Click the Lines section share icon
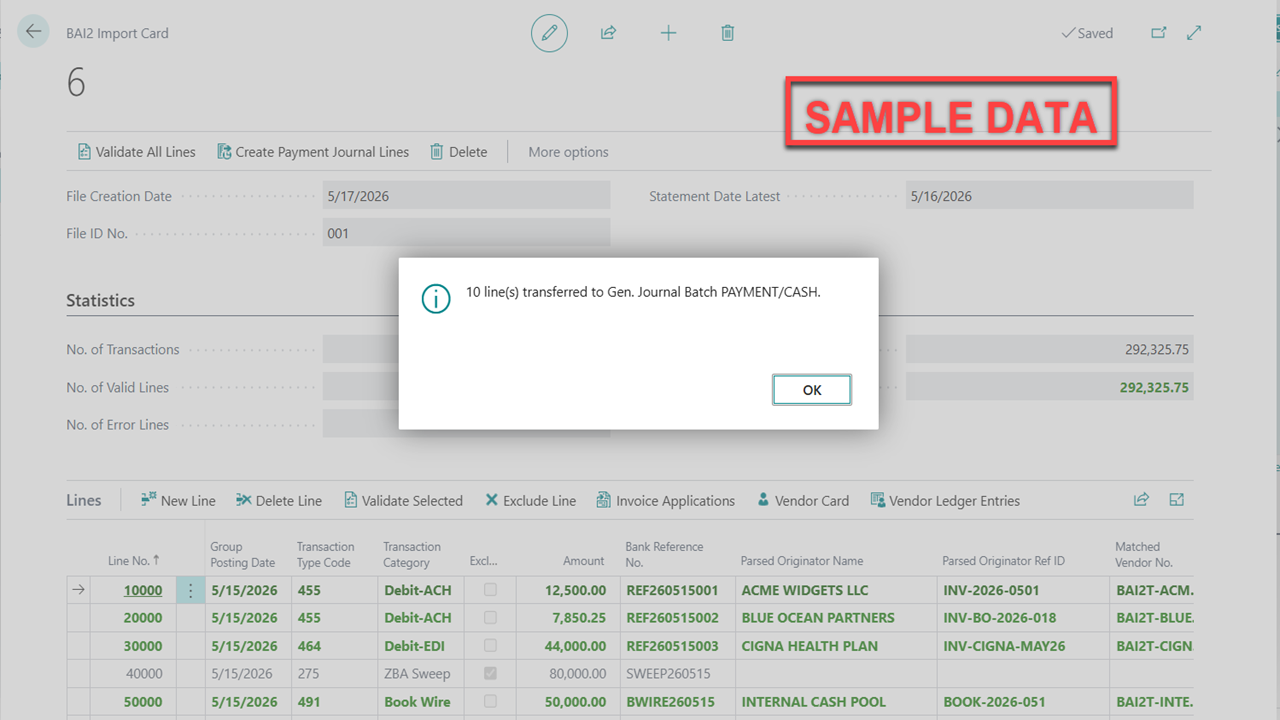The width and height of the screenshot is (1280, 720). [1141, 500]
